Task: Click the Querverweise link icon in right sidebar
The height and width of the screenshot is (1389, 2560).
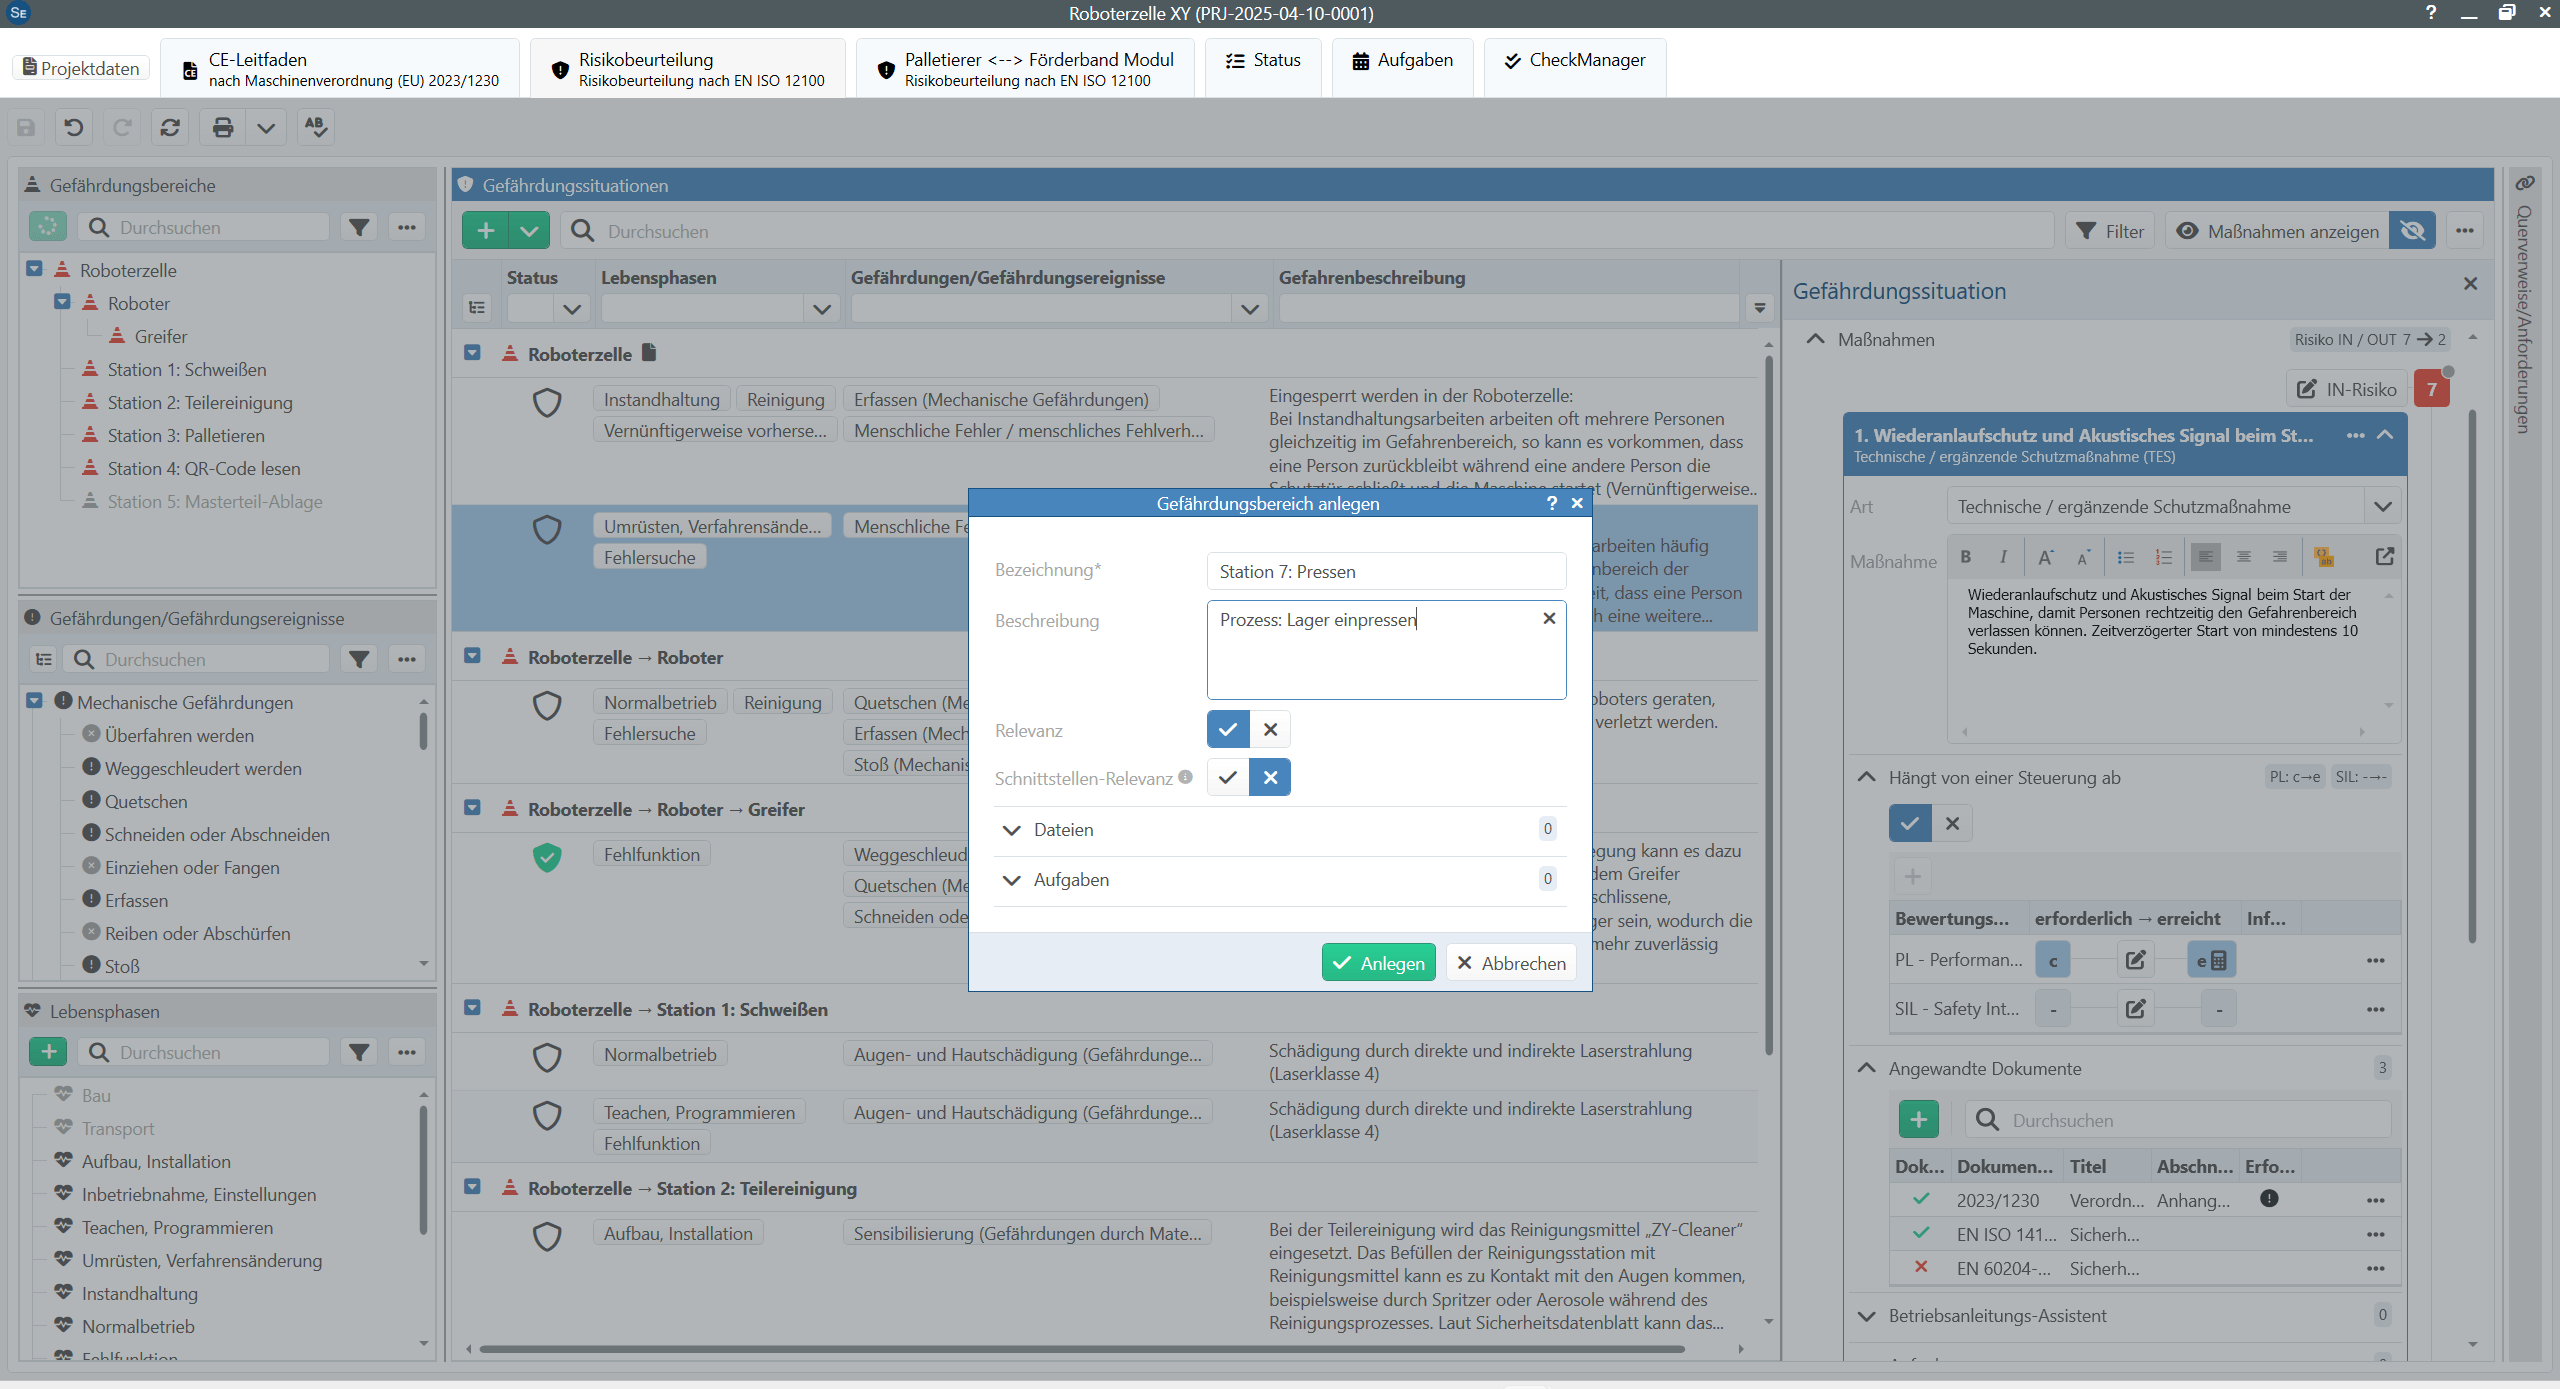Action: pyautogui.click(x=2525, y=183)
